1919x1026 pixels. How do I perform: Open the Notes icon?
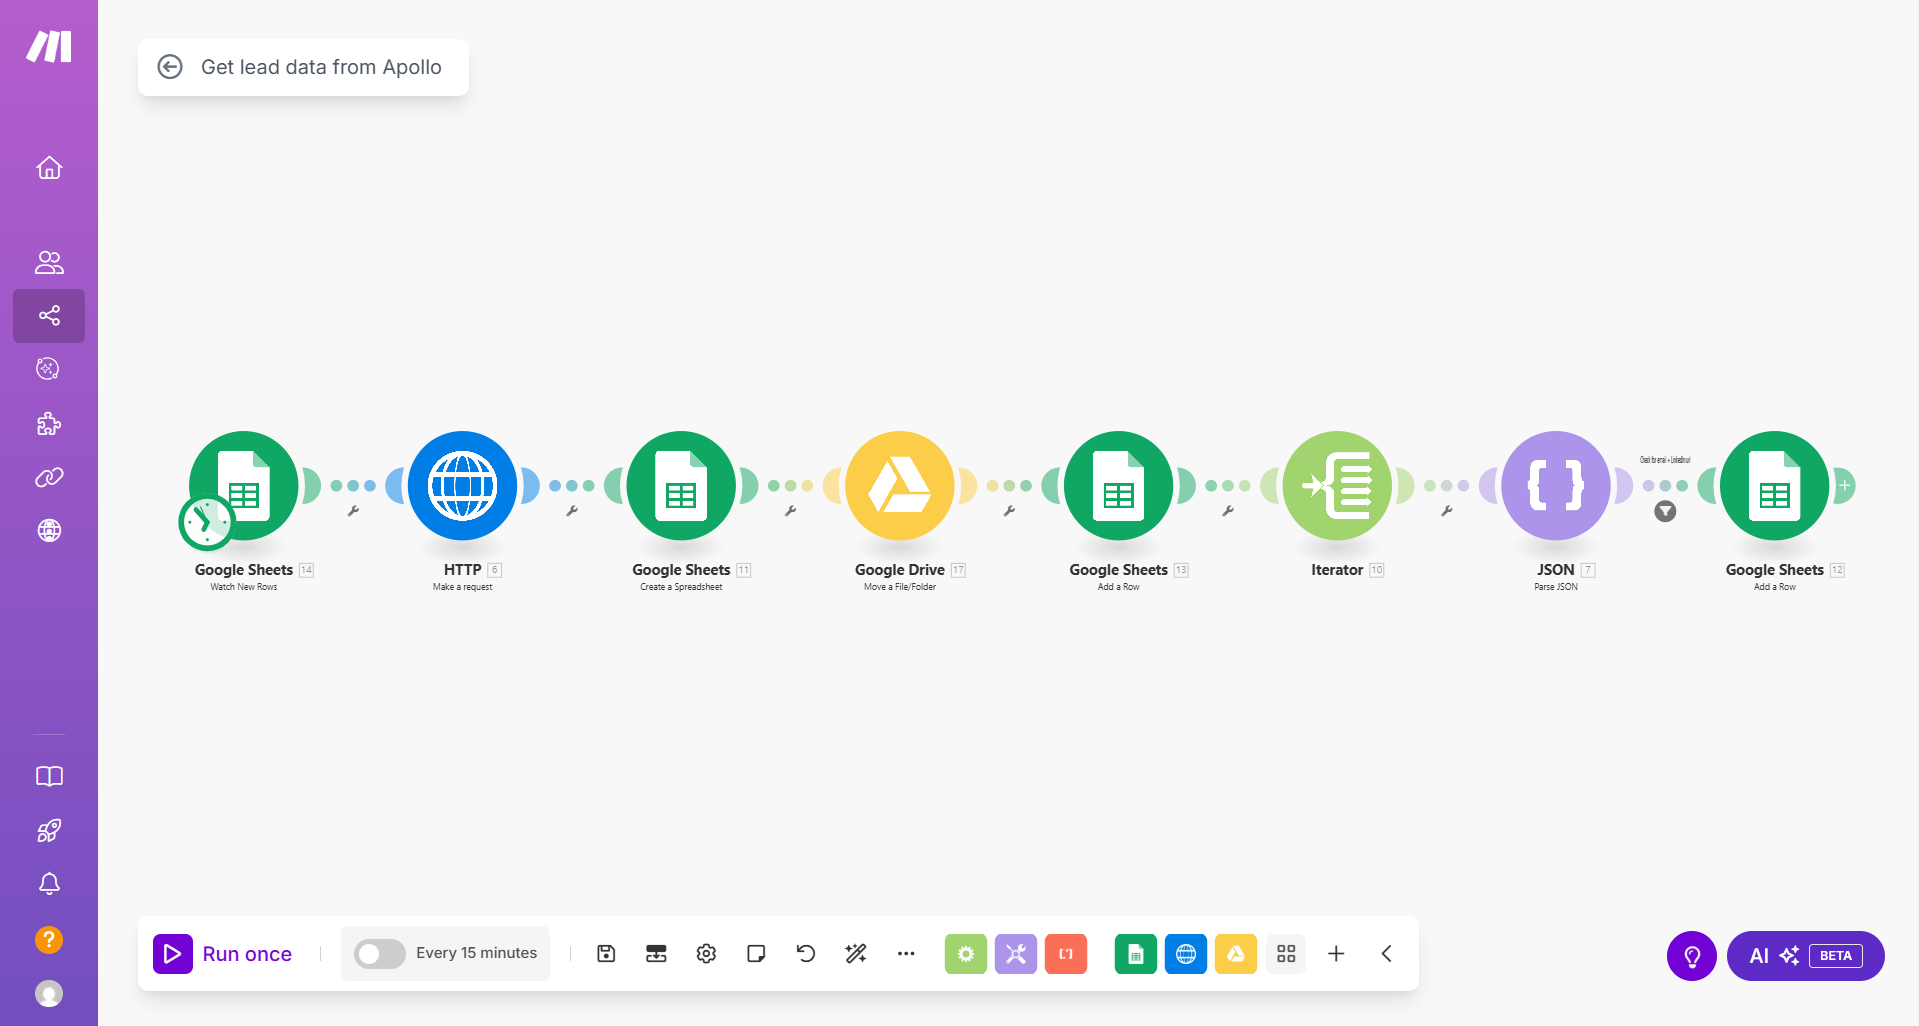pyautogui.click(x=756, y=954)
